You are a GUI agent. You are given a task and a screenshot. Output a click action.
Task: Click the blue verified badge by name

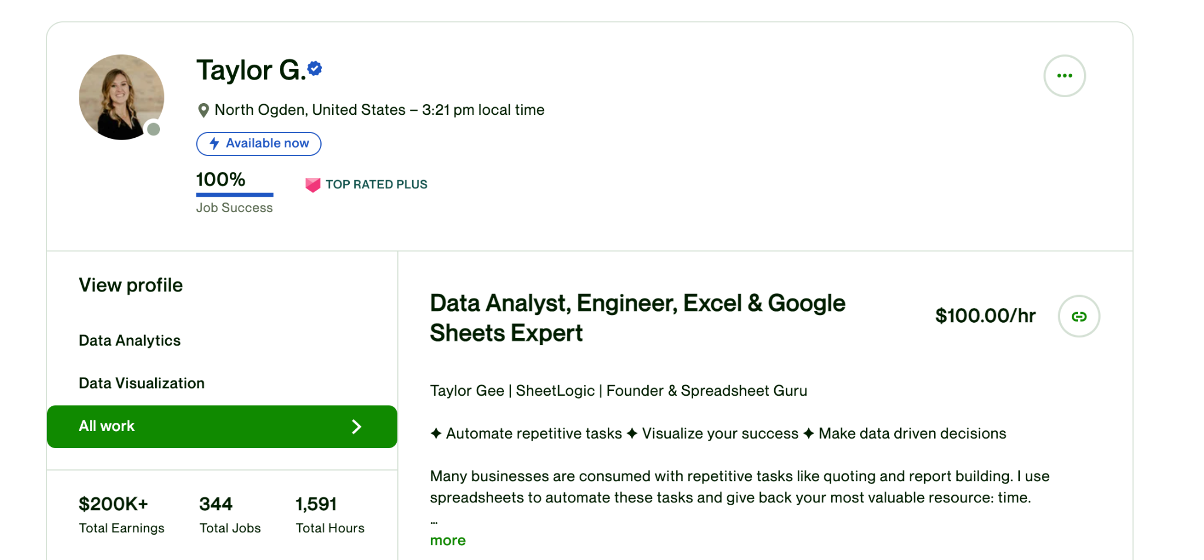point(315,69)
